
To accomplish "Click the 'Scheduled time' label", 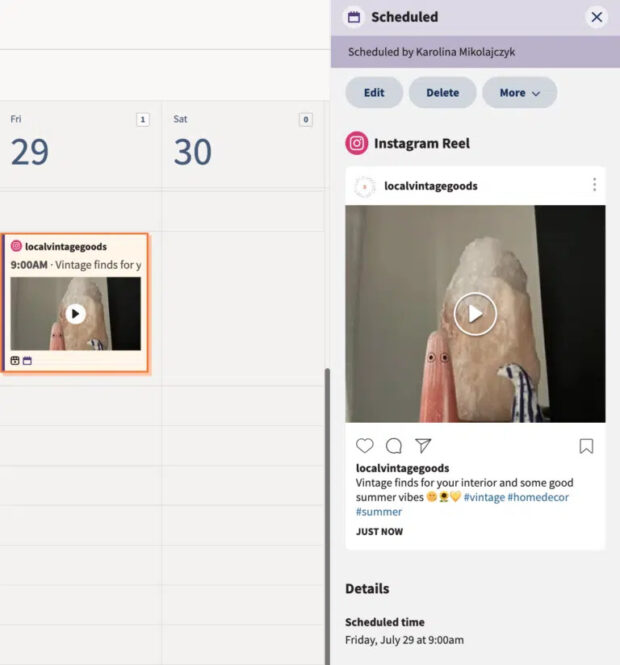I will pos(385,622).
